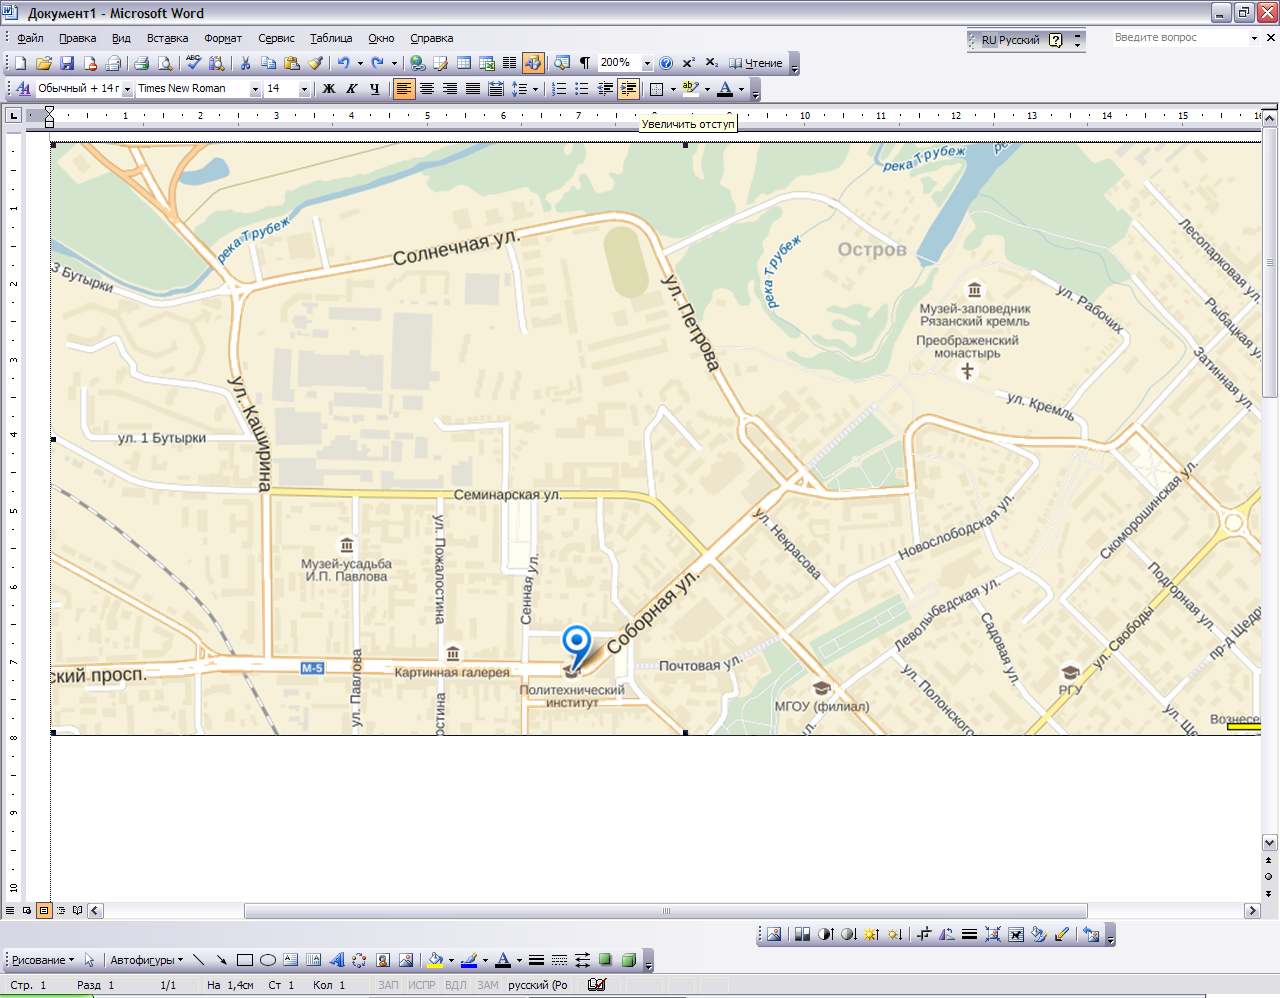
Task: Undo the last action
Action: coord(343,63)
